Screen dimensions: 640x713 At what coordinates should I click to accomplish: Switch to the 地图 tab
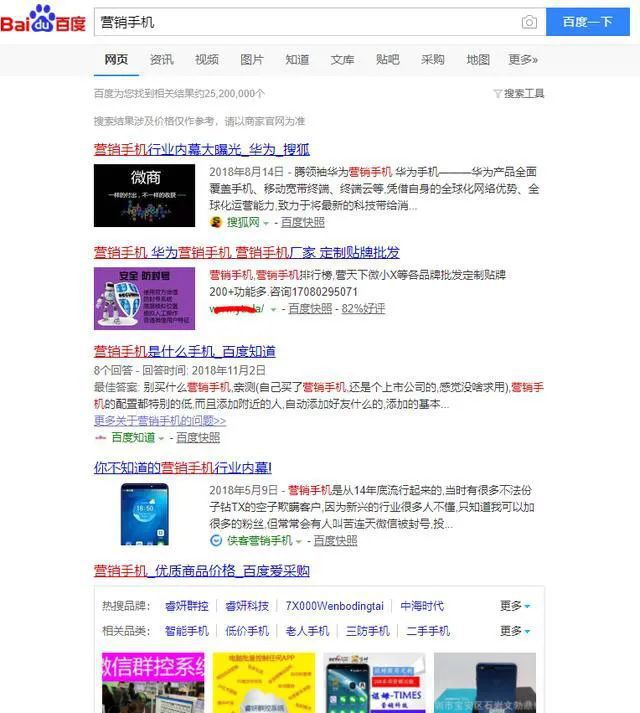click(478, 60)
